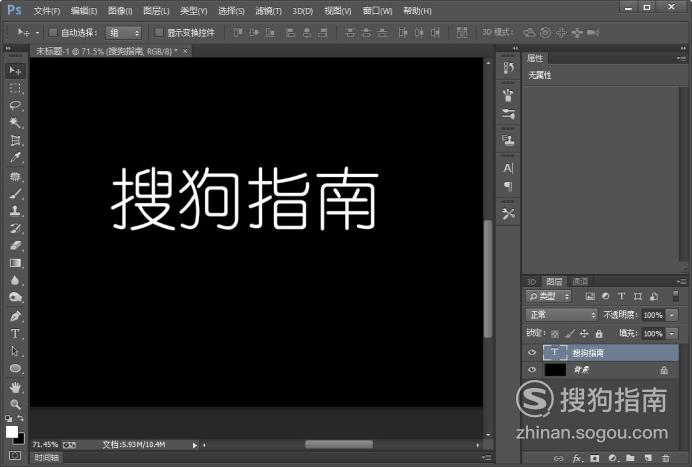The height and width of the screenshot is (467, 692).
Task: Open the 正常 blend mode dropdown
Action: (561, 315)
